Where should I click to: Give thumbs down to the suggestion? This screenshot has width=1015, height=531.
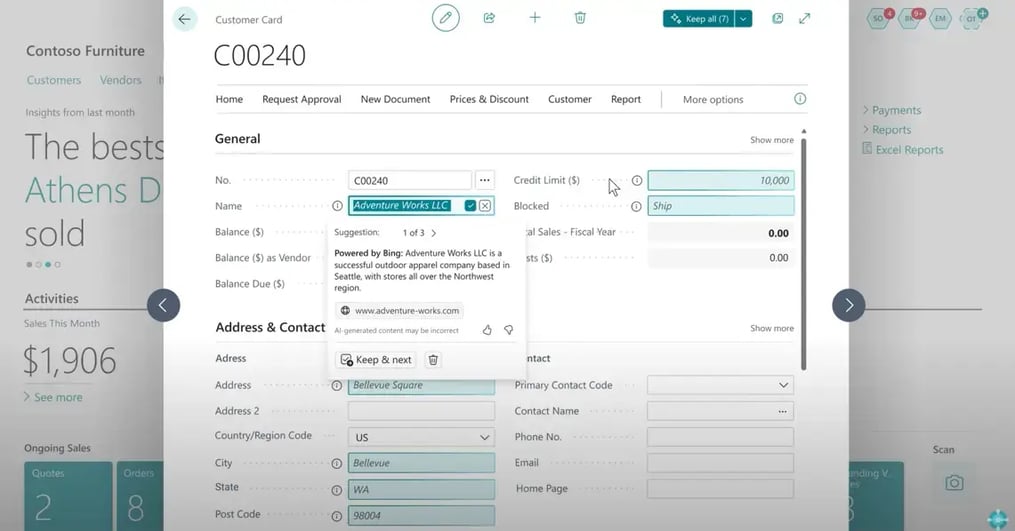[x=509, y=330]
